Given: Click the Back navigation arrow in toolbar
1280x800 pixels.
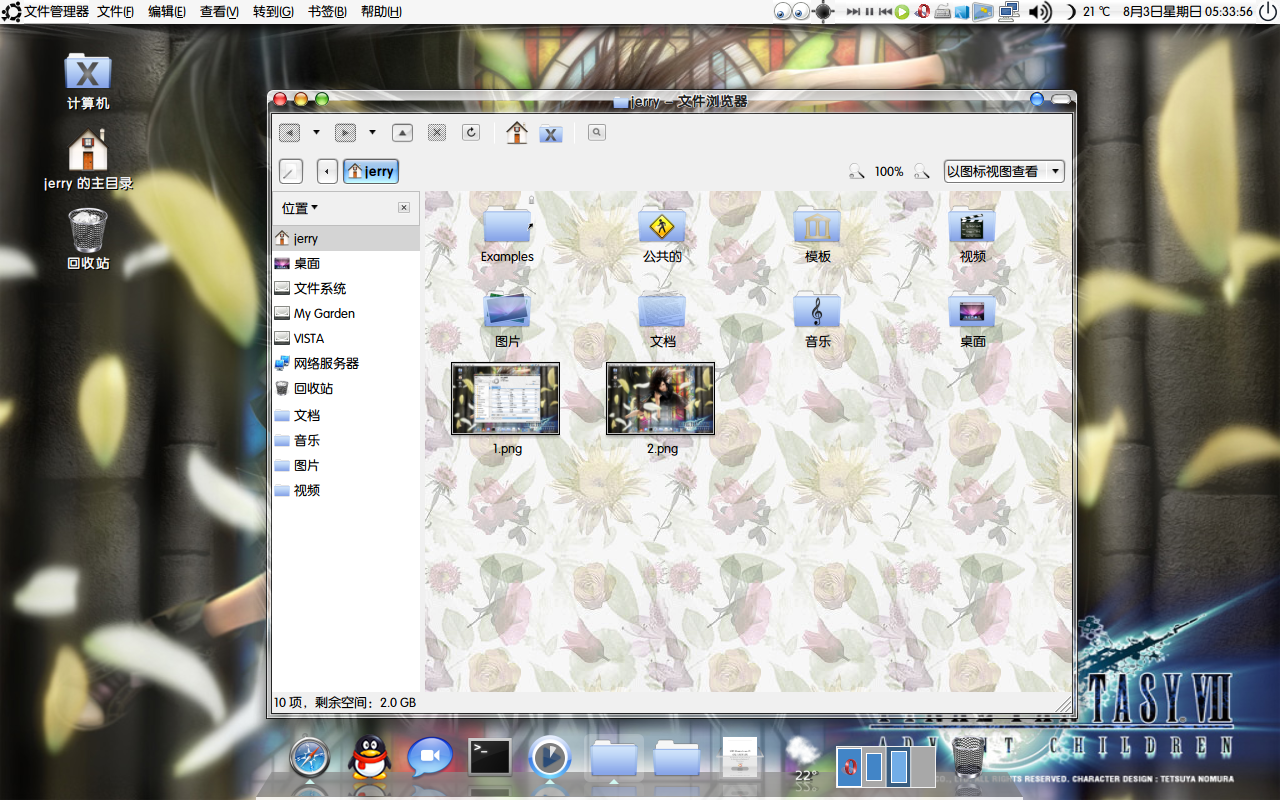Looking at the screenshot, I should (290, 132).
